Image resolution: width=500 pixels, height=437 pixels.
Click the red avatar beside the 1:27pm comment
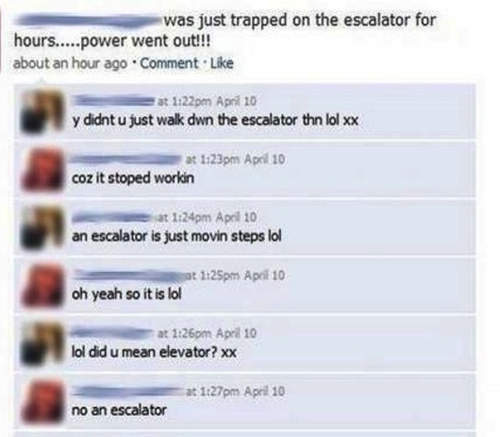point(42,401)
